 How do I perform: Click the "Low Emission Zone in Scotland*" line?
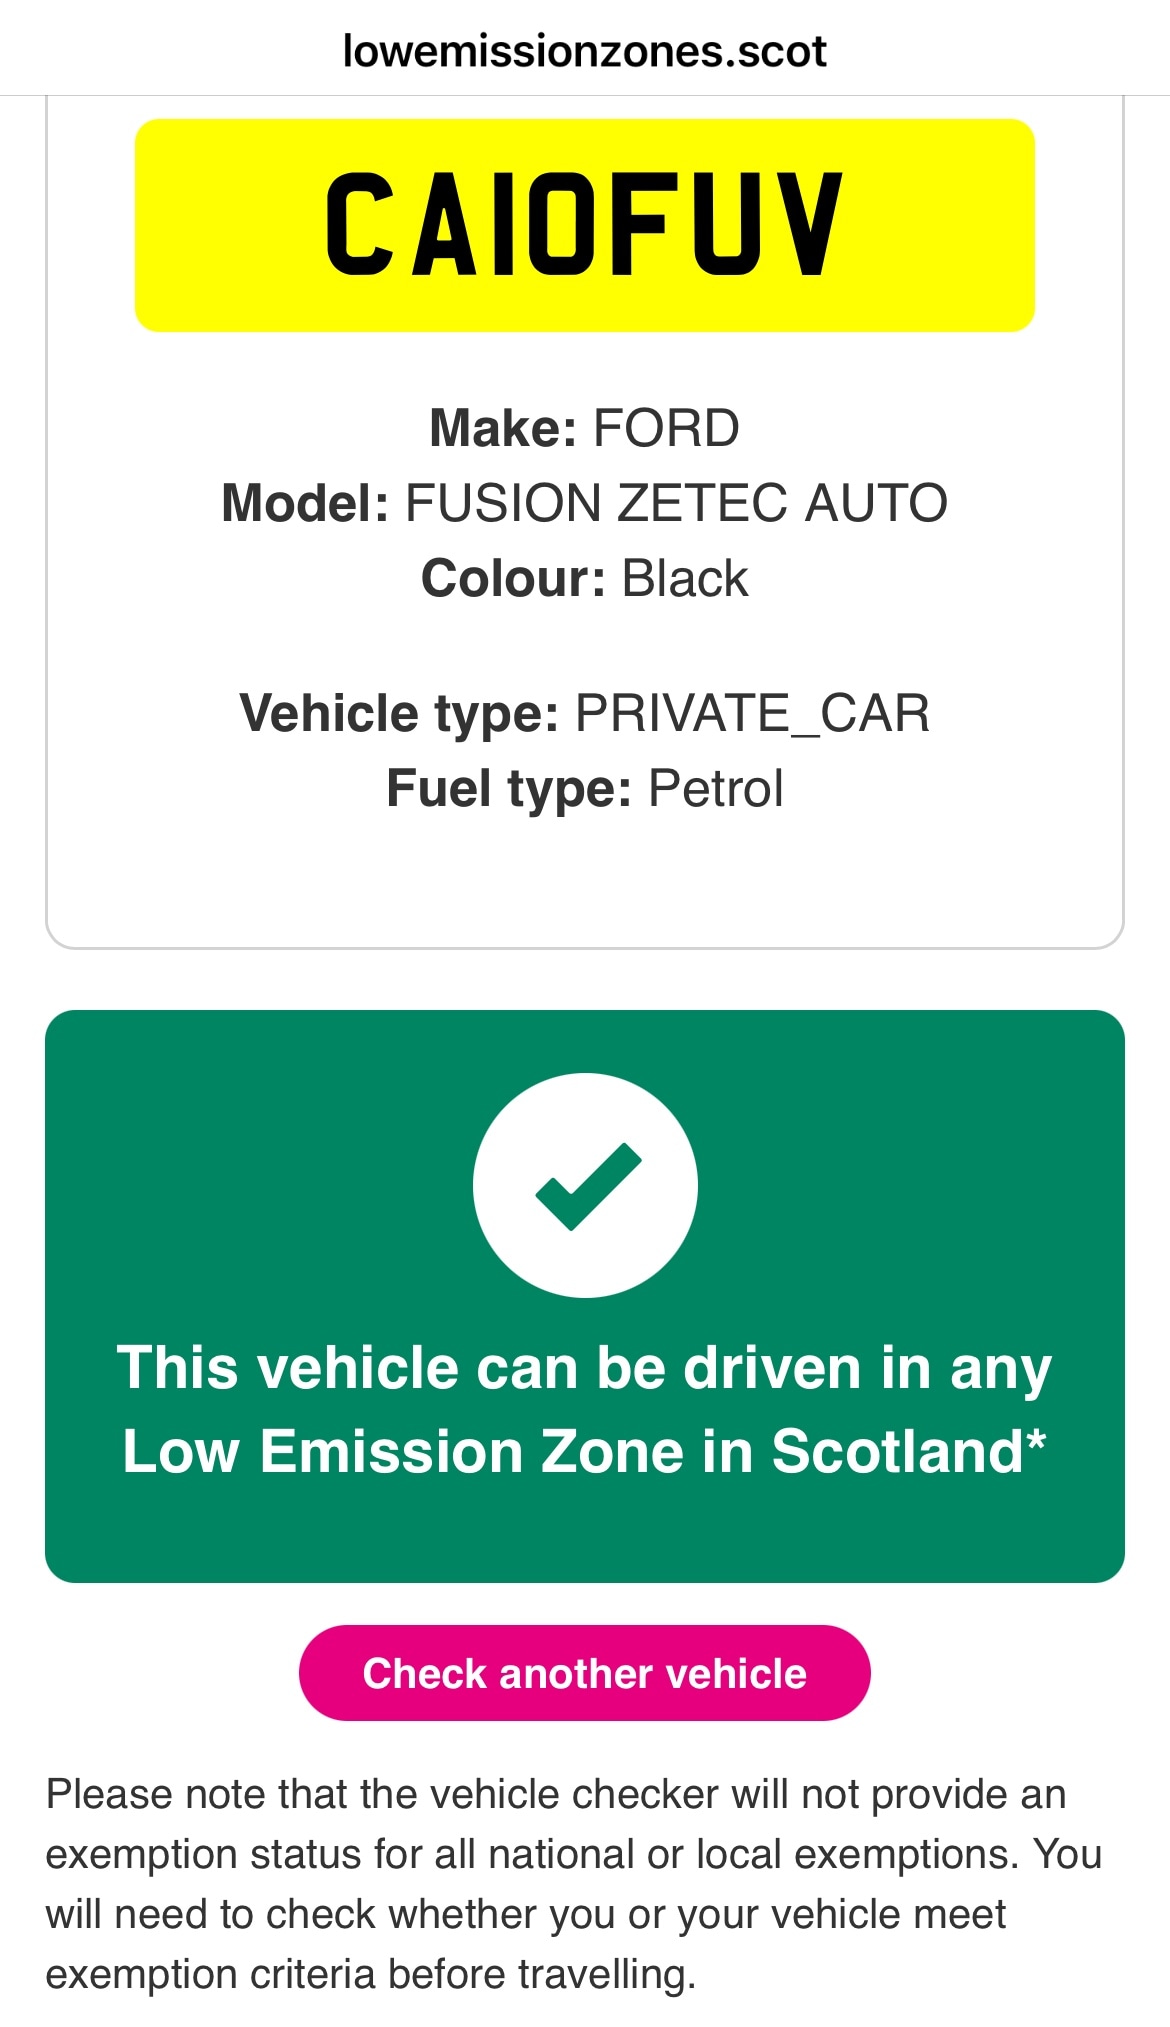click(585, 1451)
